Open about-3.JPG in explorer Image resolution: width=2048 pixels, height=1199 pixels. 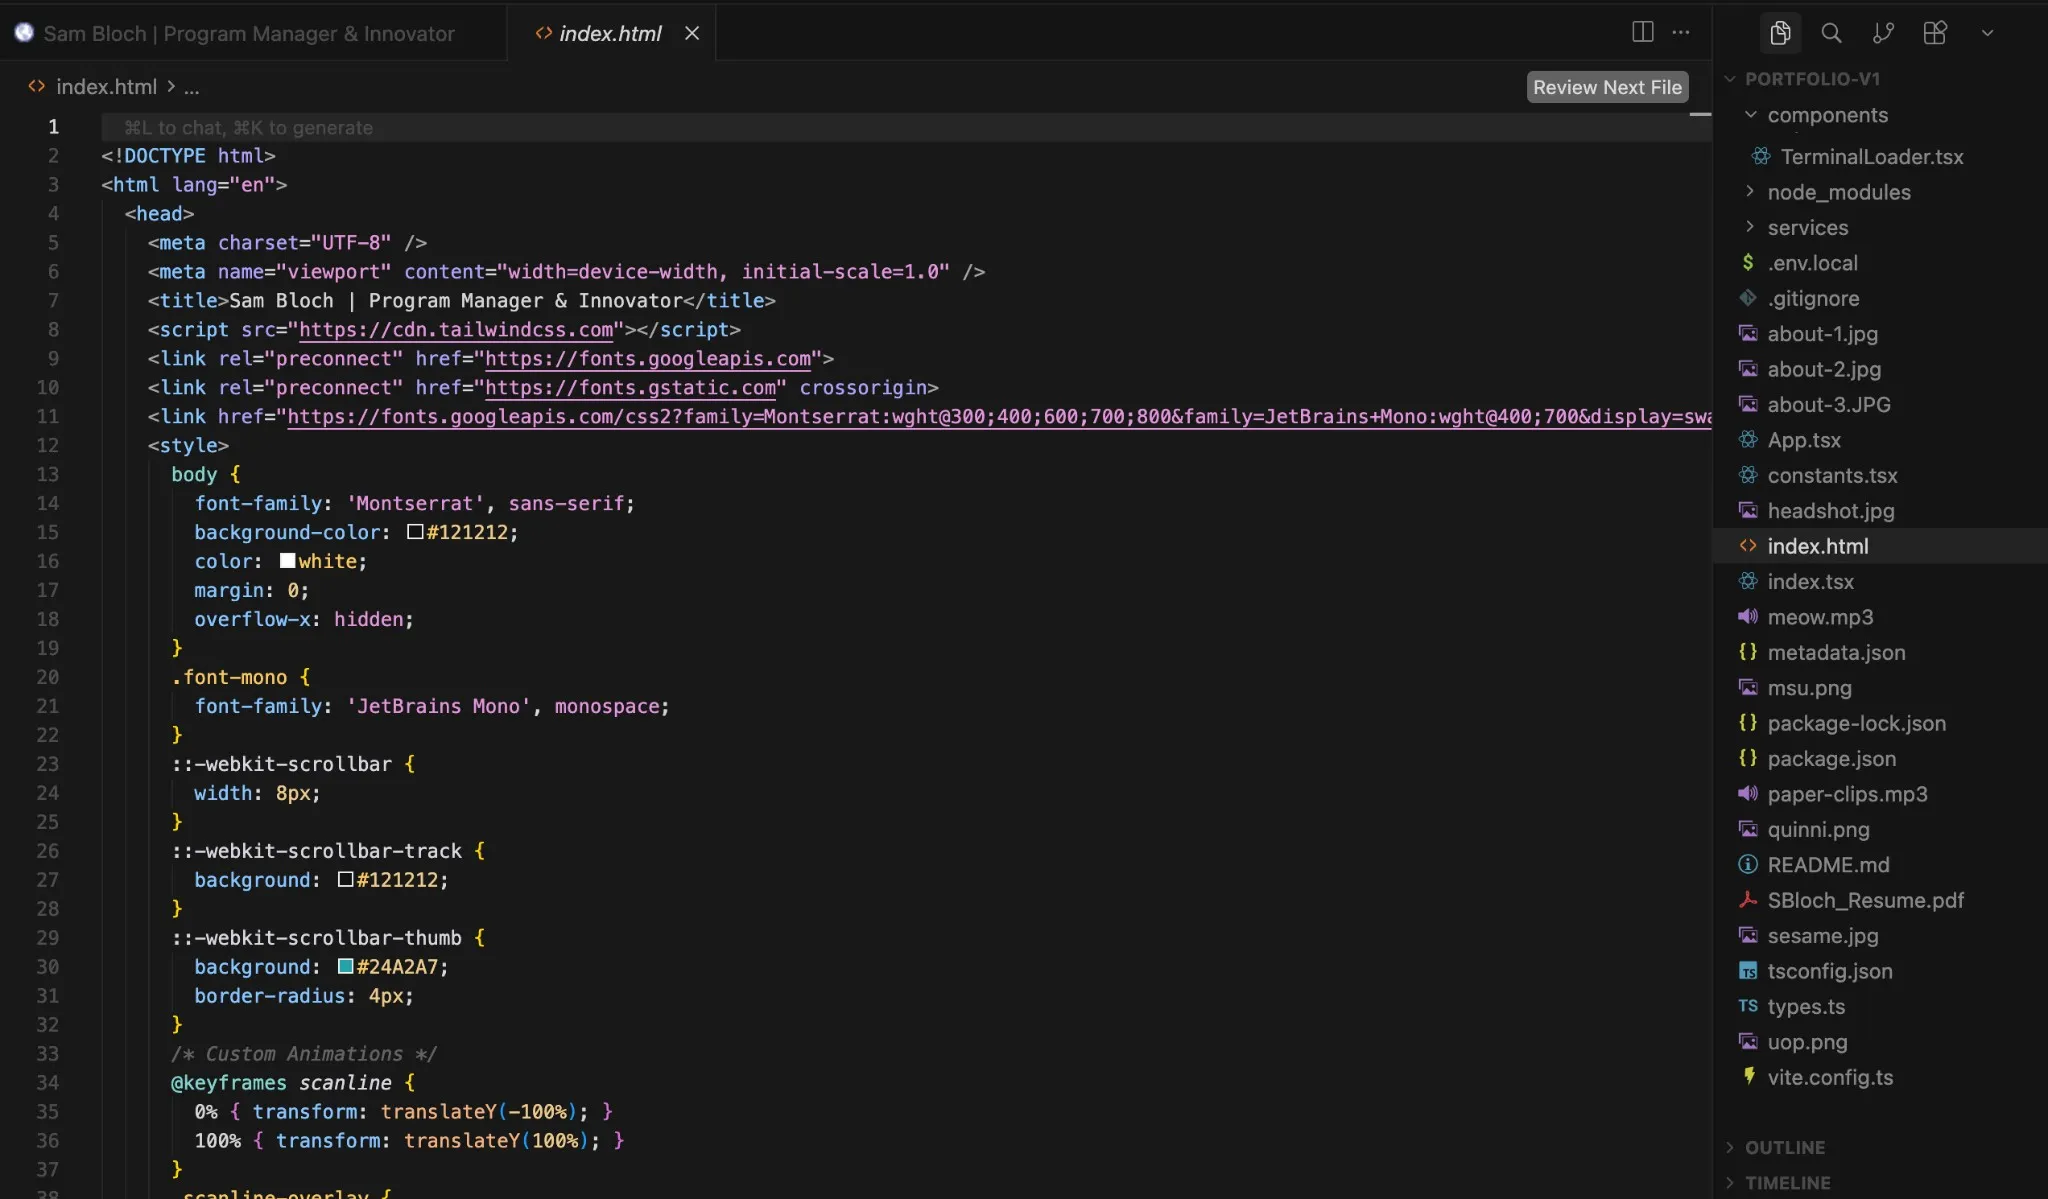coord(1828,405)
